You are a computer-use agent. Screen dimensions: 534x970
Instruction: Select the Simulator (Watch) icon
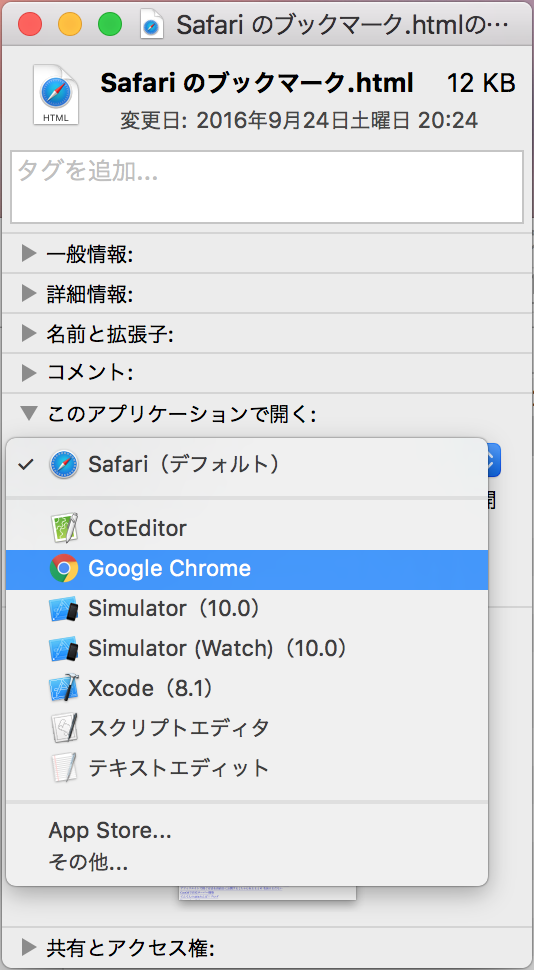click(x=64, y=649)
